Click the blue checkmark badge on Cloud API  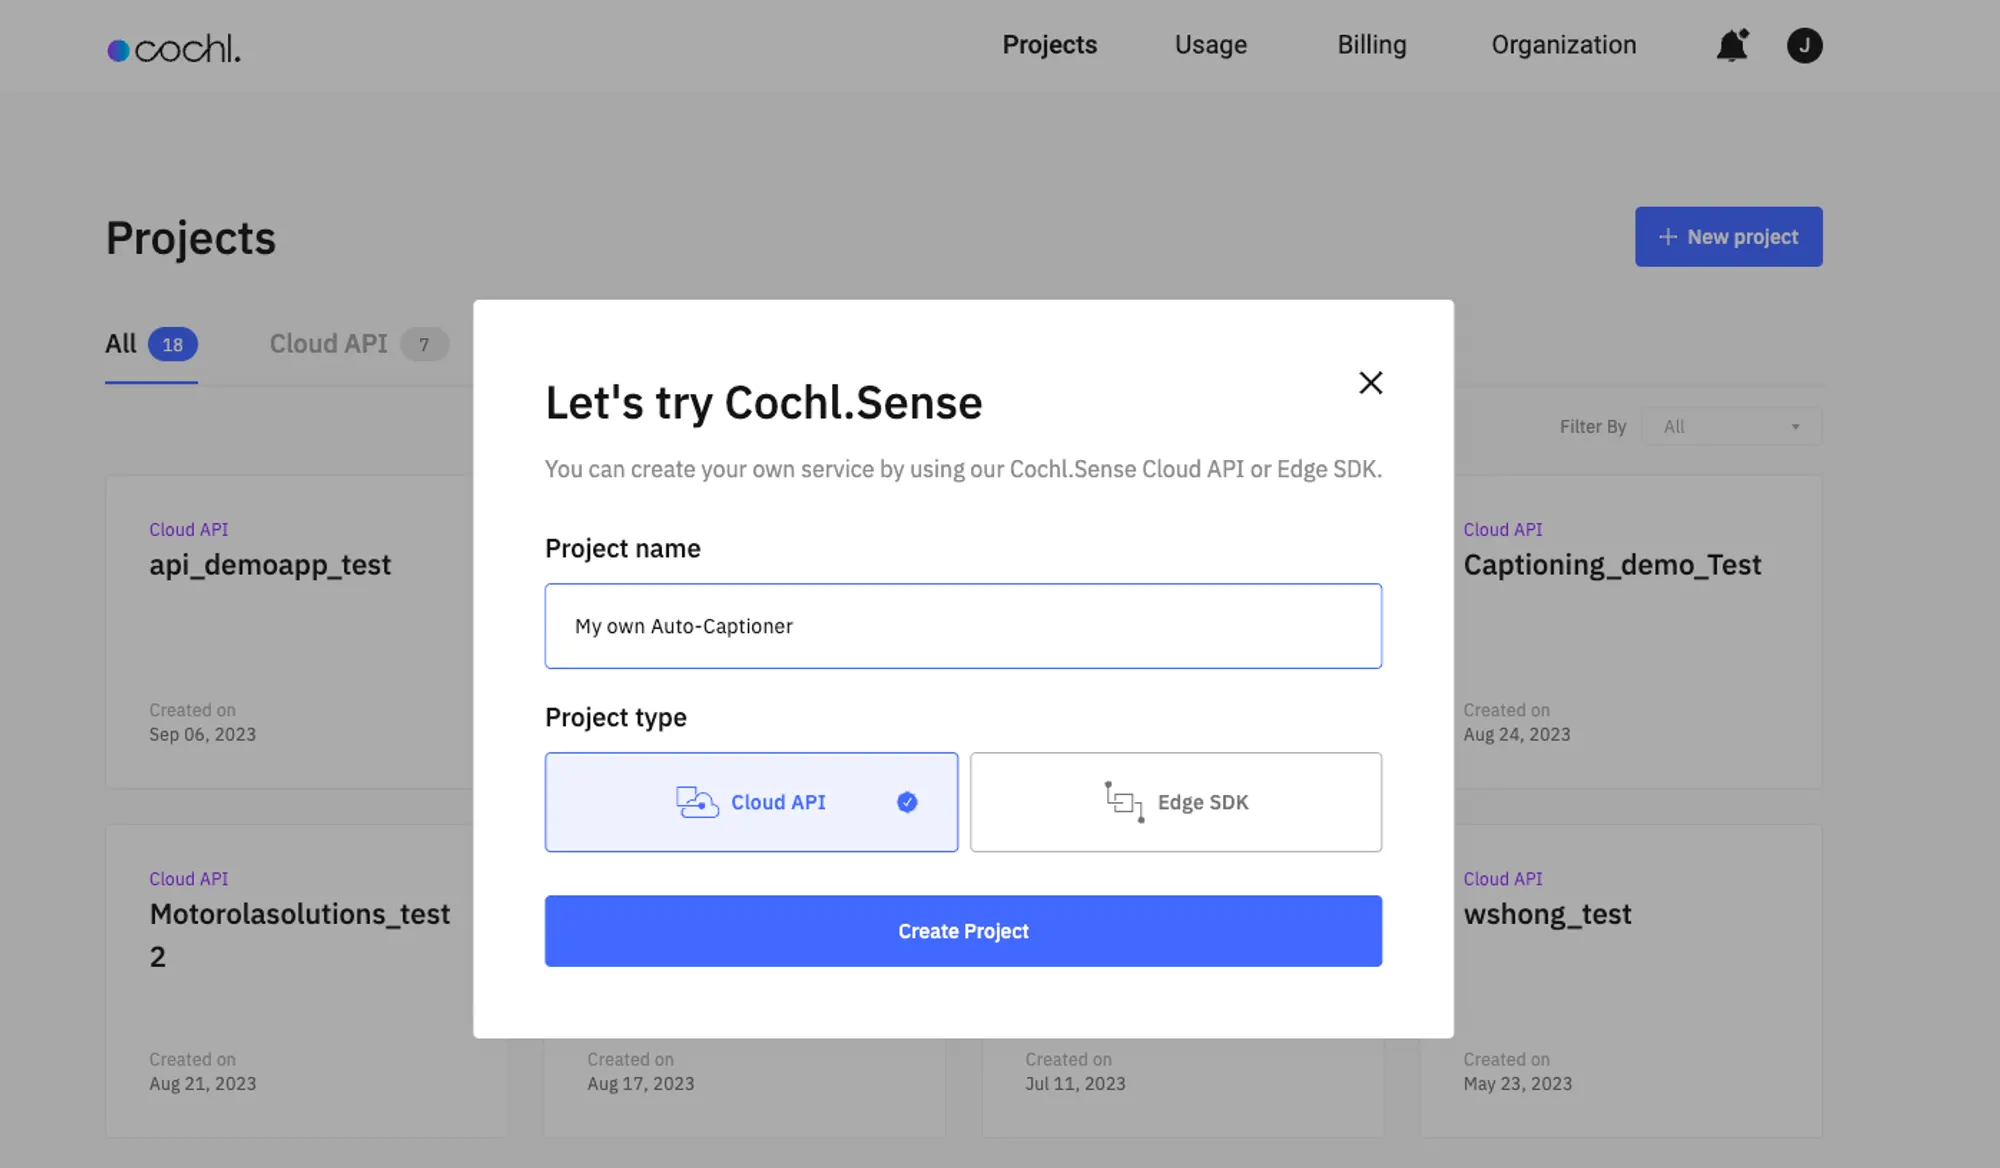[907, 802]
